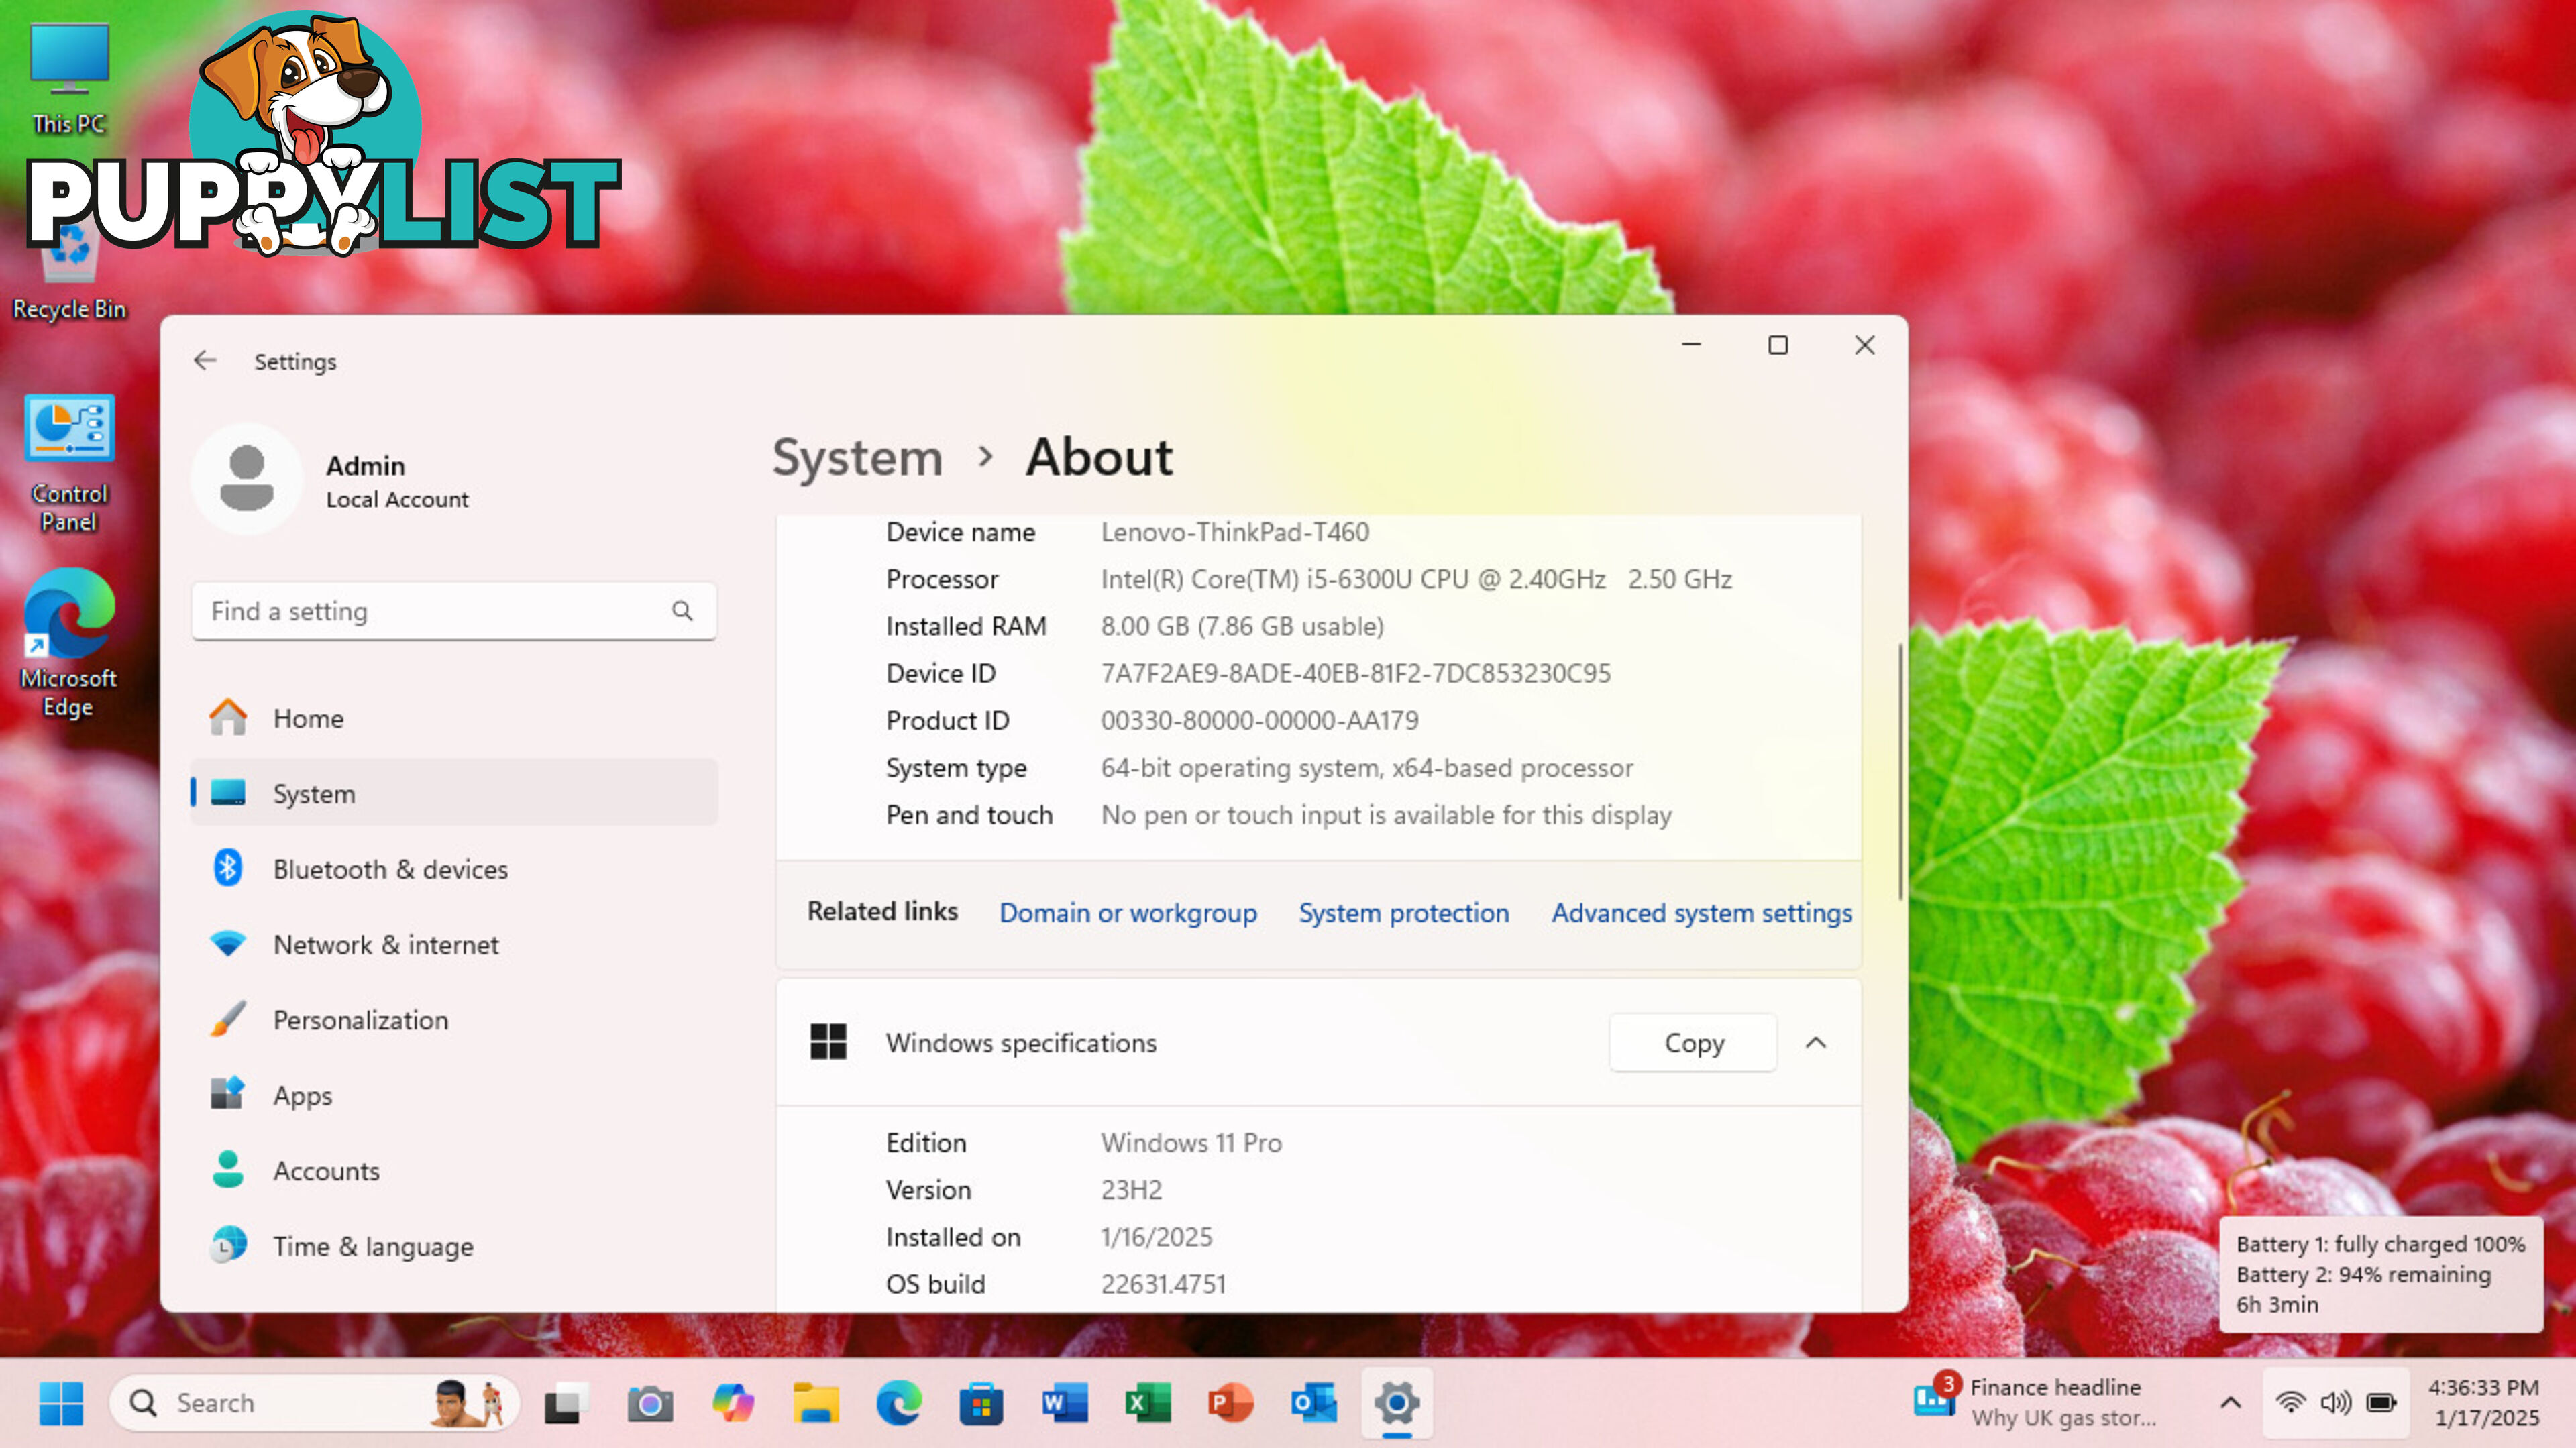Select the Edition value Windows 11 Pro
This screenshot has height=1448, width=2576.
tap(1191, 1143)
